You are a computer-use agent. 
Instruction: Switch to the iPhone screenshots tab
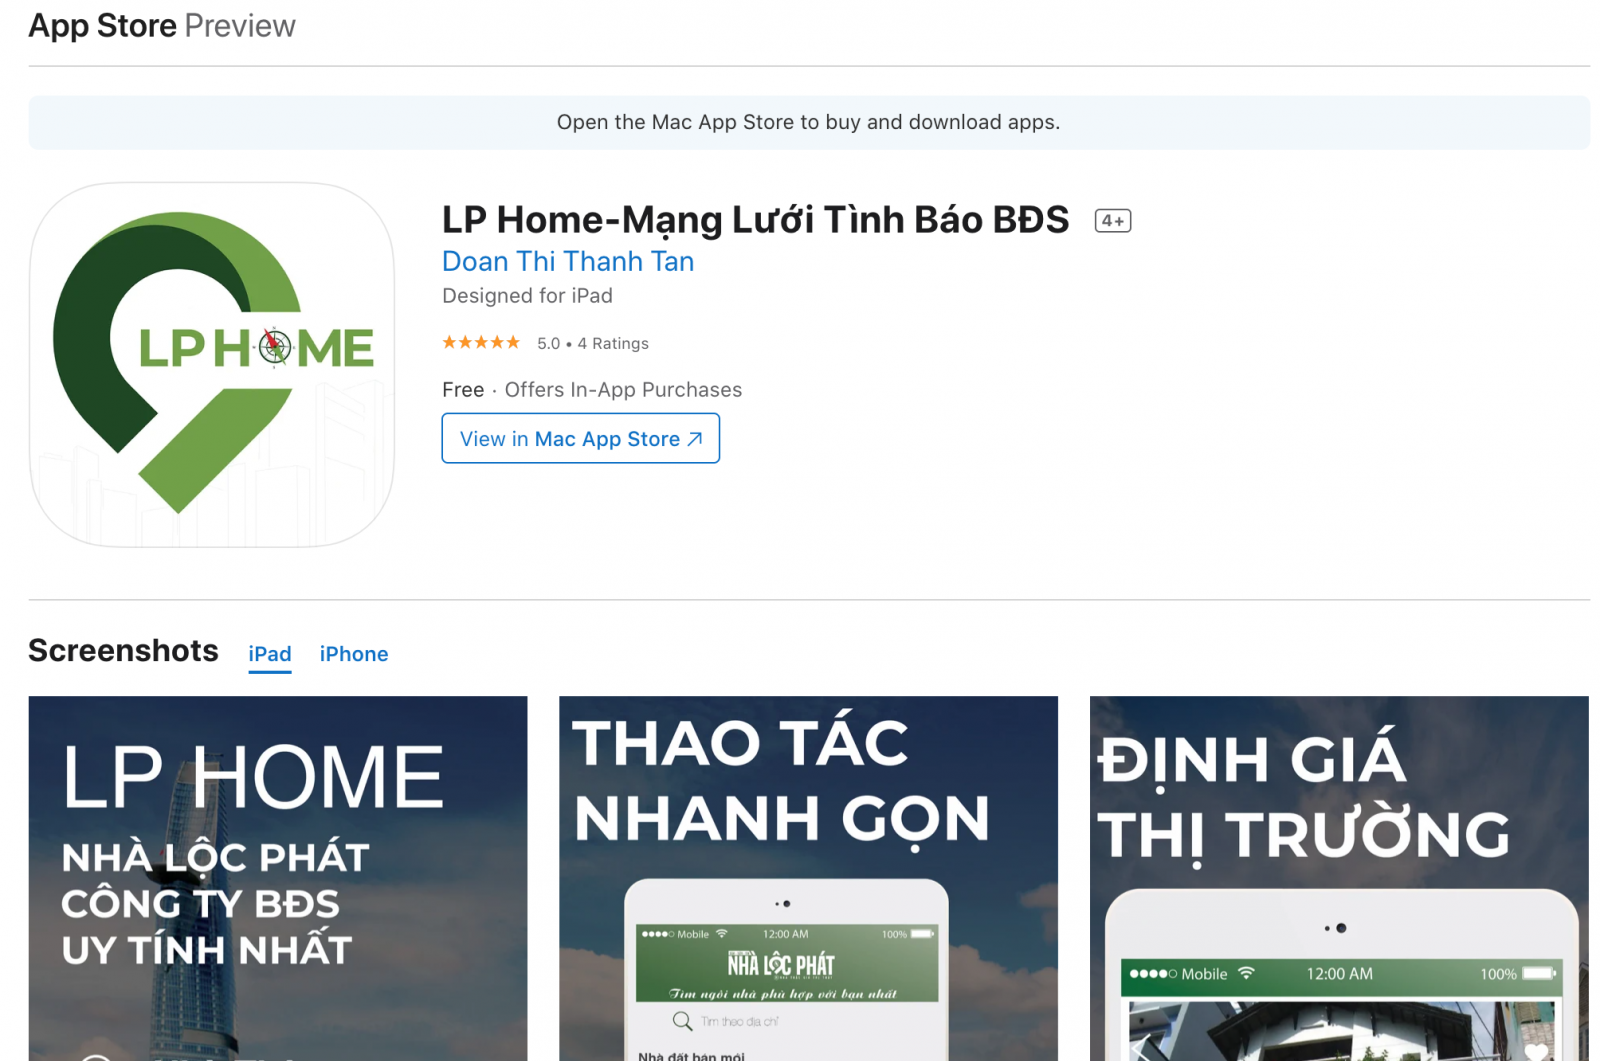(354, 654)
